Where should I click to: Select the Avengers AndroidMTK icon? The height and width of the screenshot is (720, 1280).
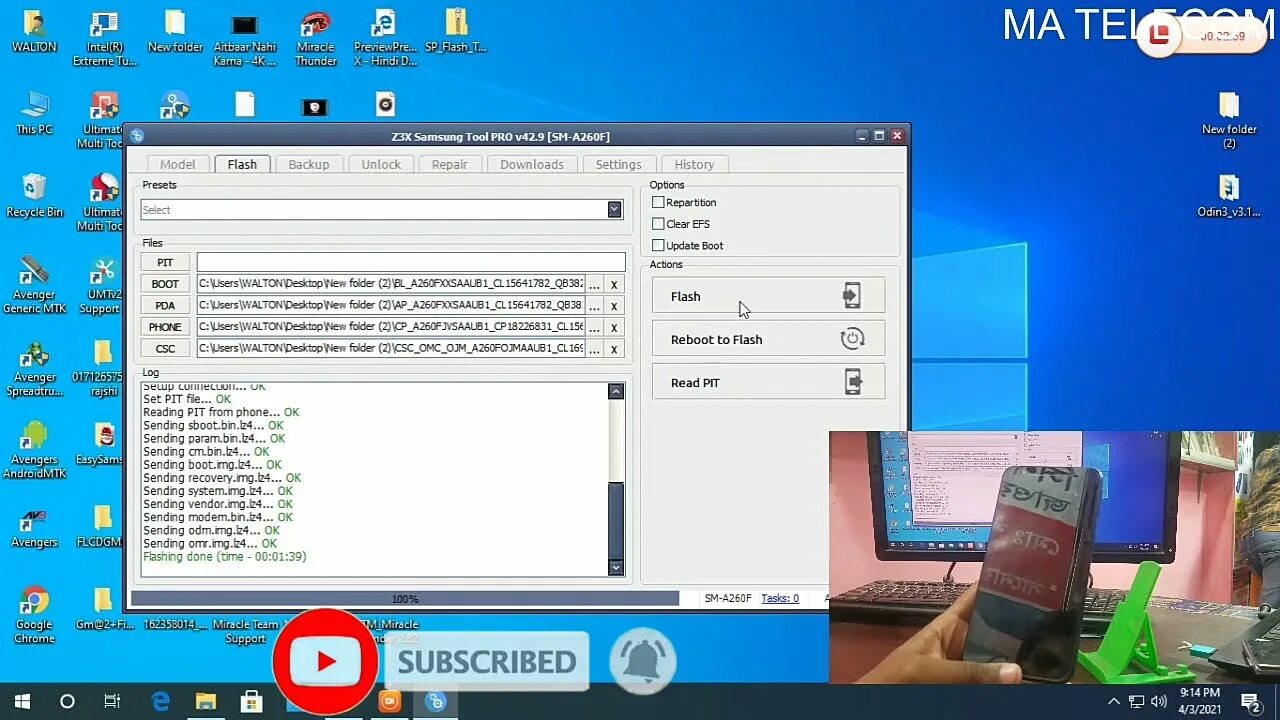[34, 450]
